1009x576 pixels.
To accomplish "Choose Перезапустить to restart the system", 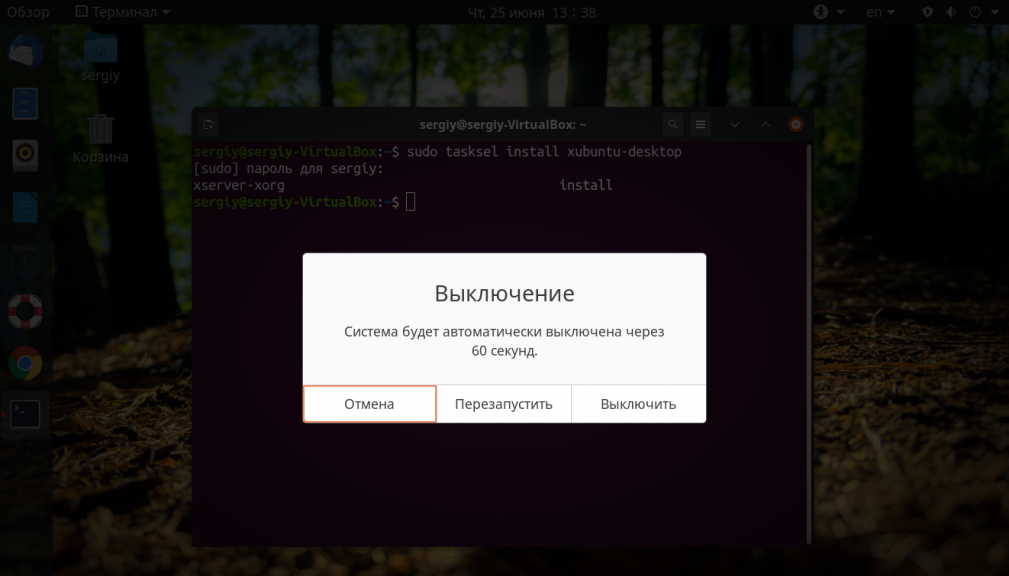I will coord(504,404).
